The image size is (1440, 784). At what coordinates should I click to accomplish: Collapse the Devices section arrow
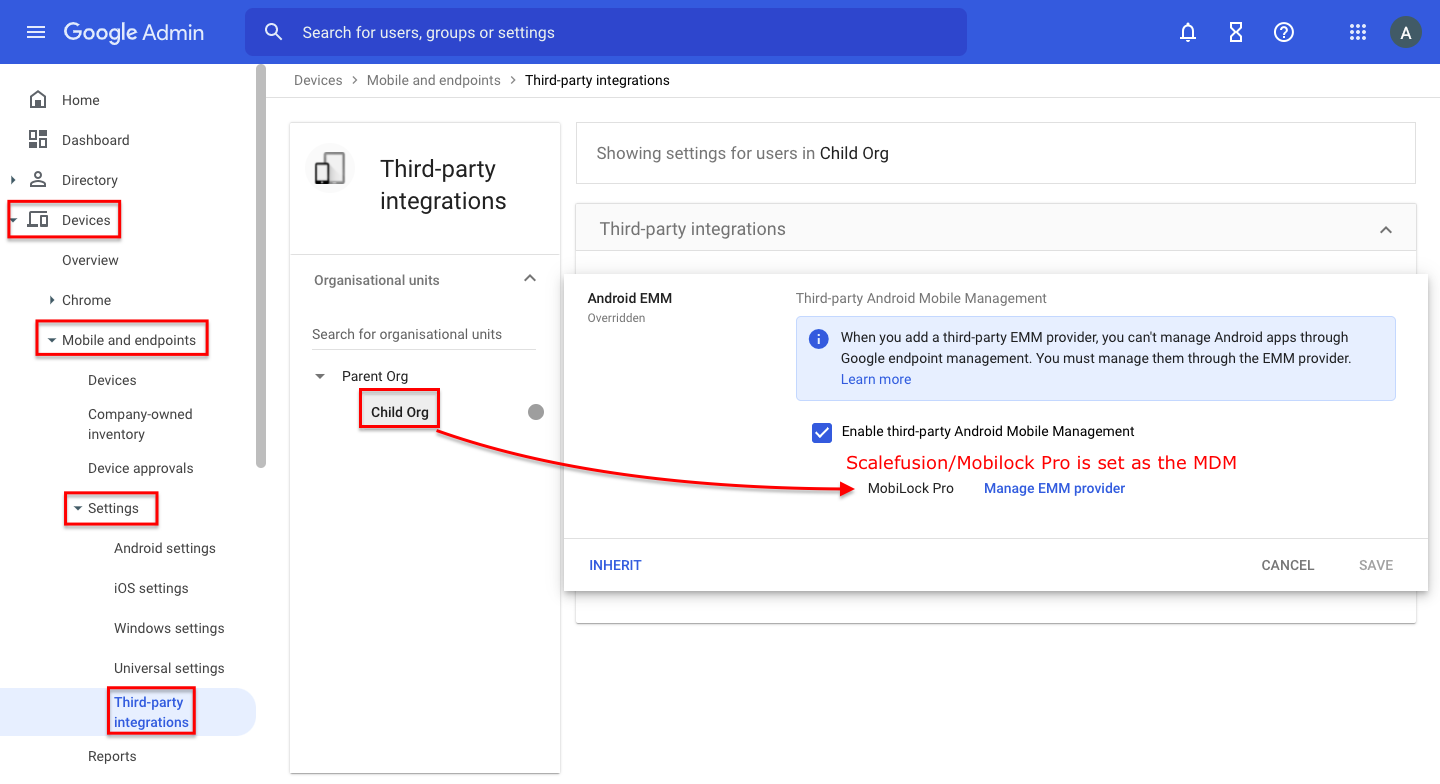tap(13, 220)
